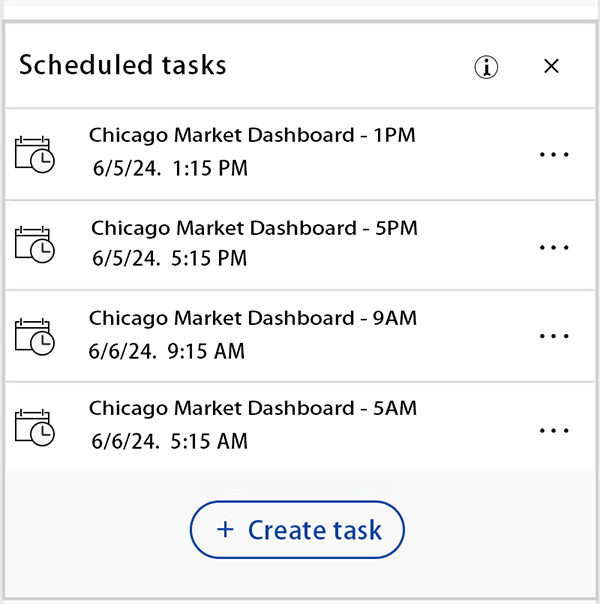600x604 pixels.
Task: Click the 6/6/24 9:15 AM schedule time
Action: coord(166,351)
